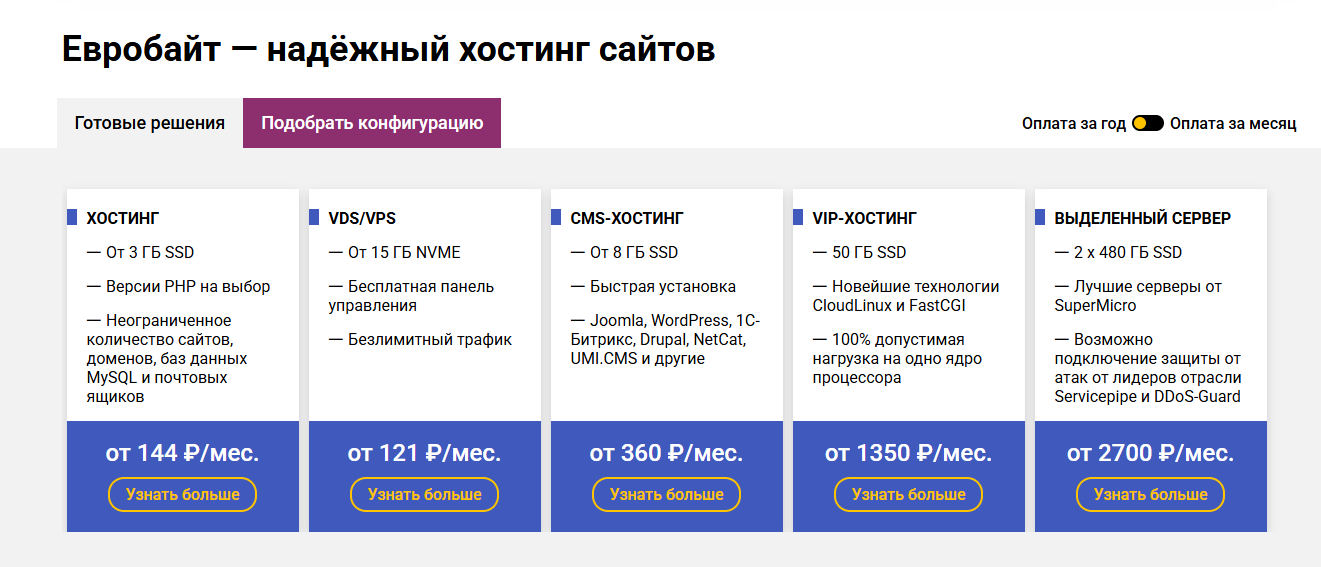The height and width of the screenshot is (567, 1321).
Task: Open the ВЫДЕЛЕННЫЙ СЕРВЕР card heading
Action: point(1143,218)
